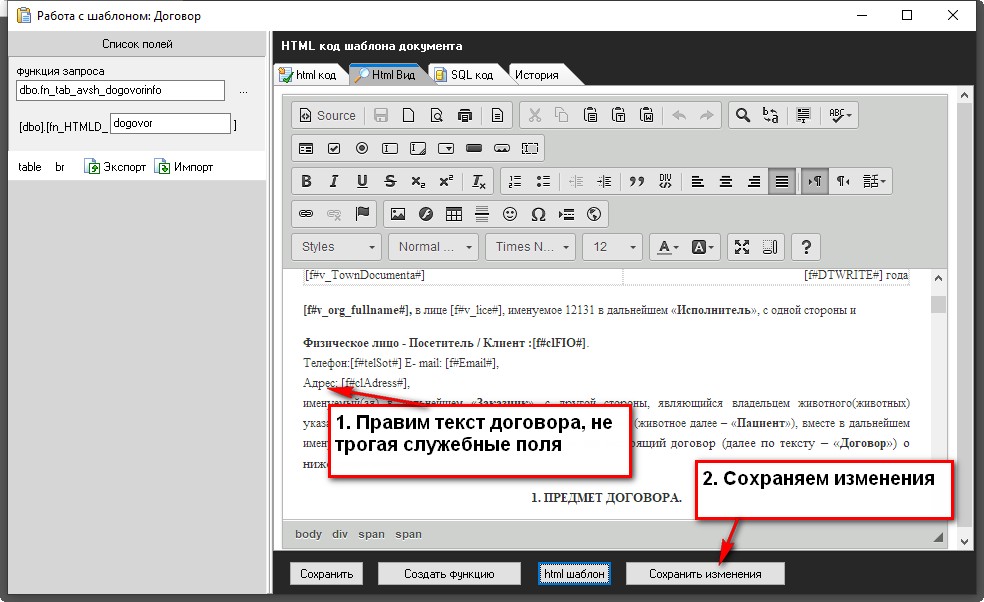Toggle bold formatting in editor toolbar
The width and height of the screenshot is (984, 602).
tap(307, 181)
